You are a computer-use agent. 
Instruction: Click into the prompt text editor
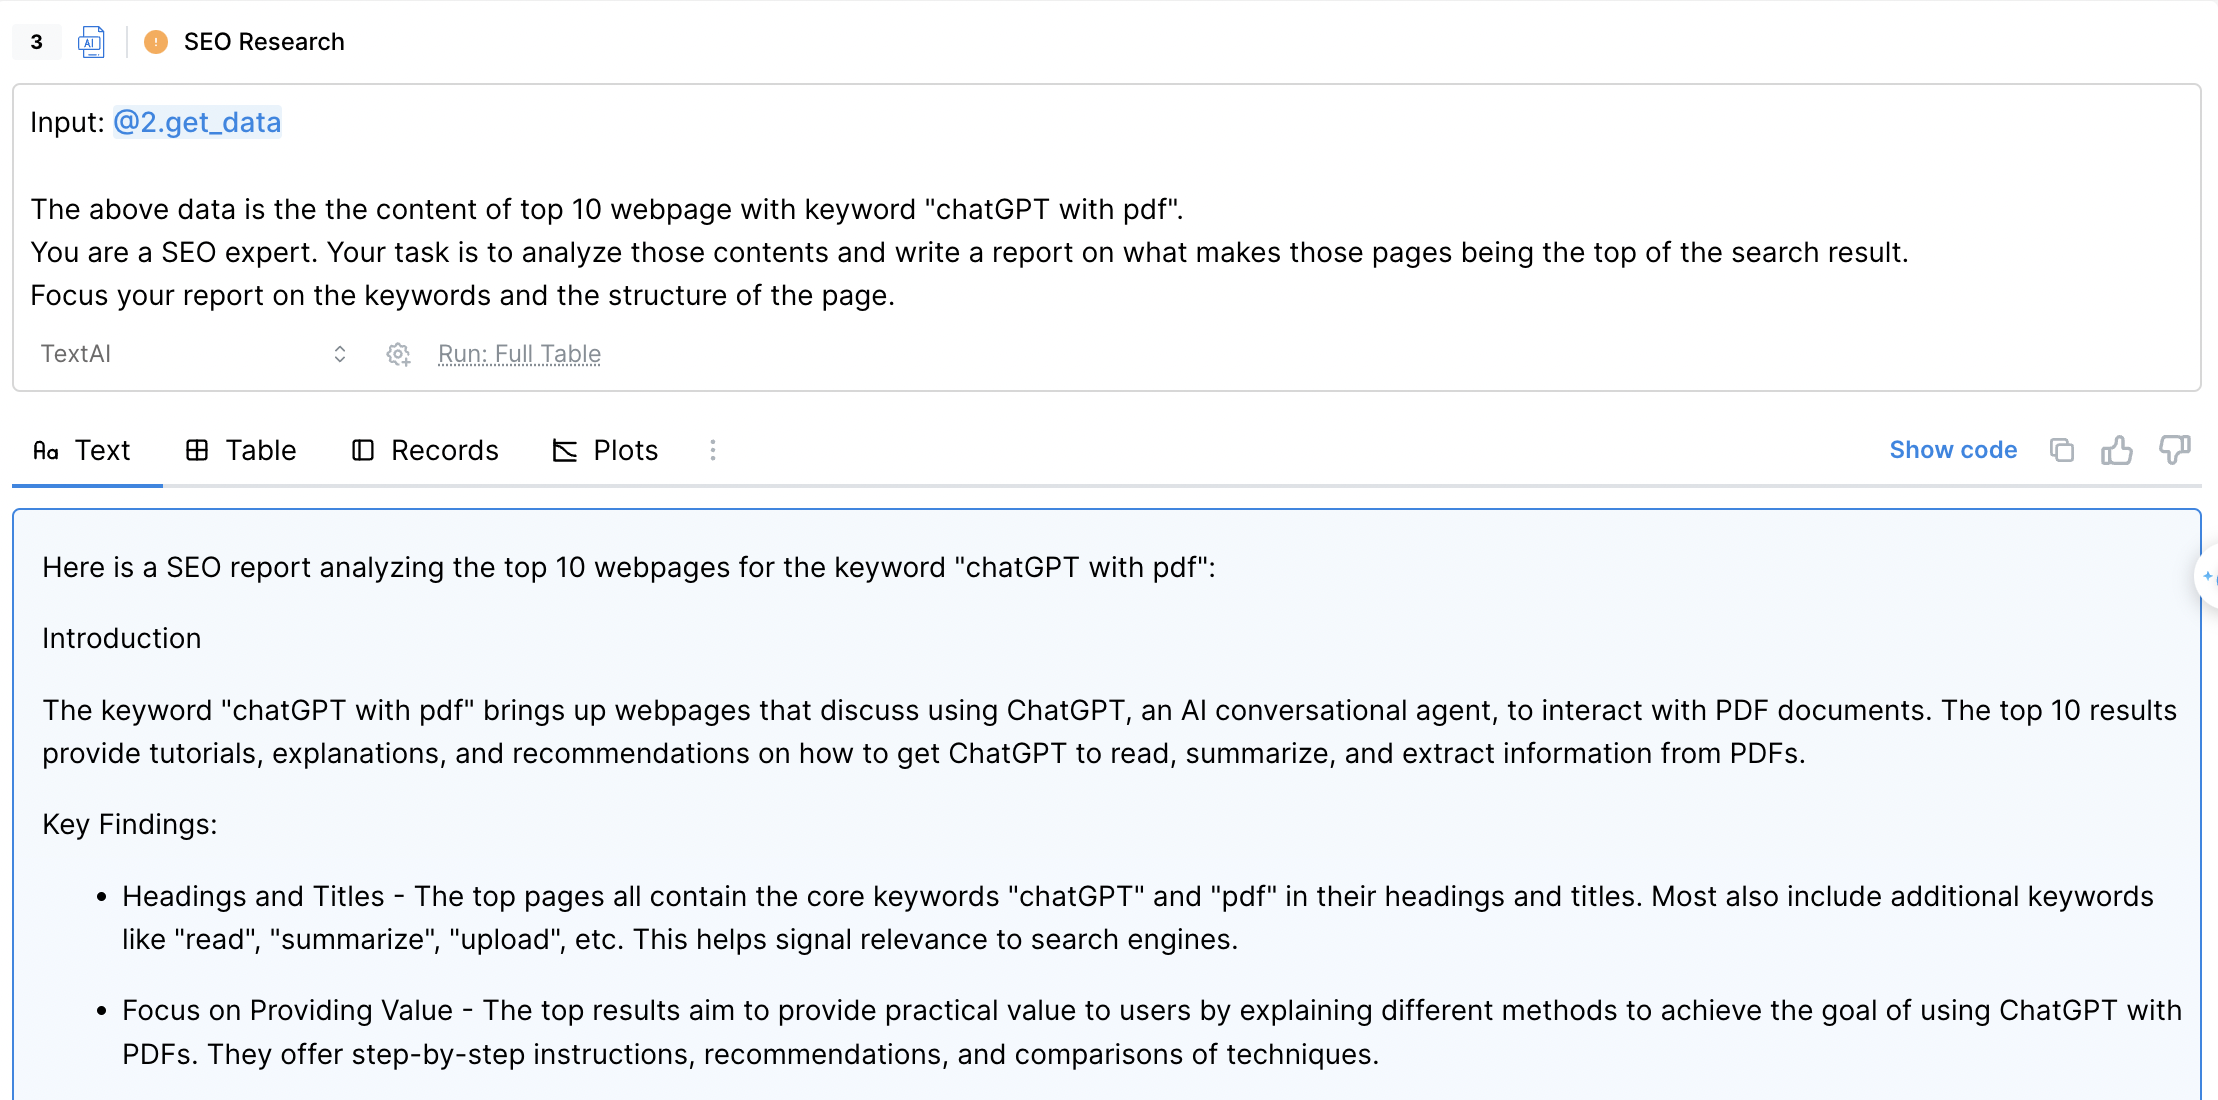(1000, 252)
